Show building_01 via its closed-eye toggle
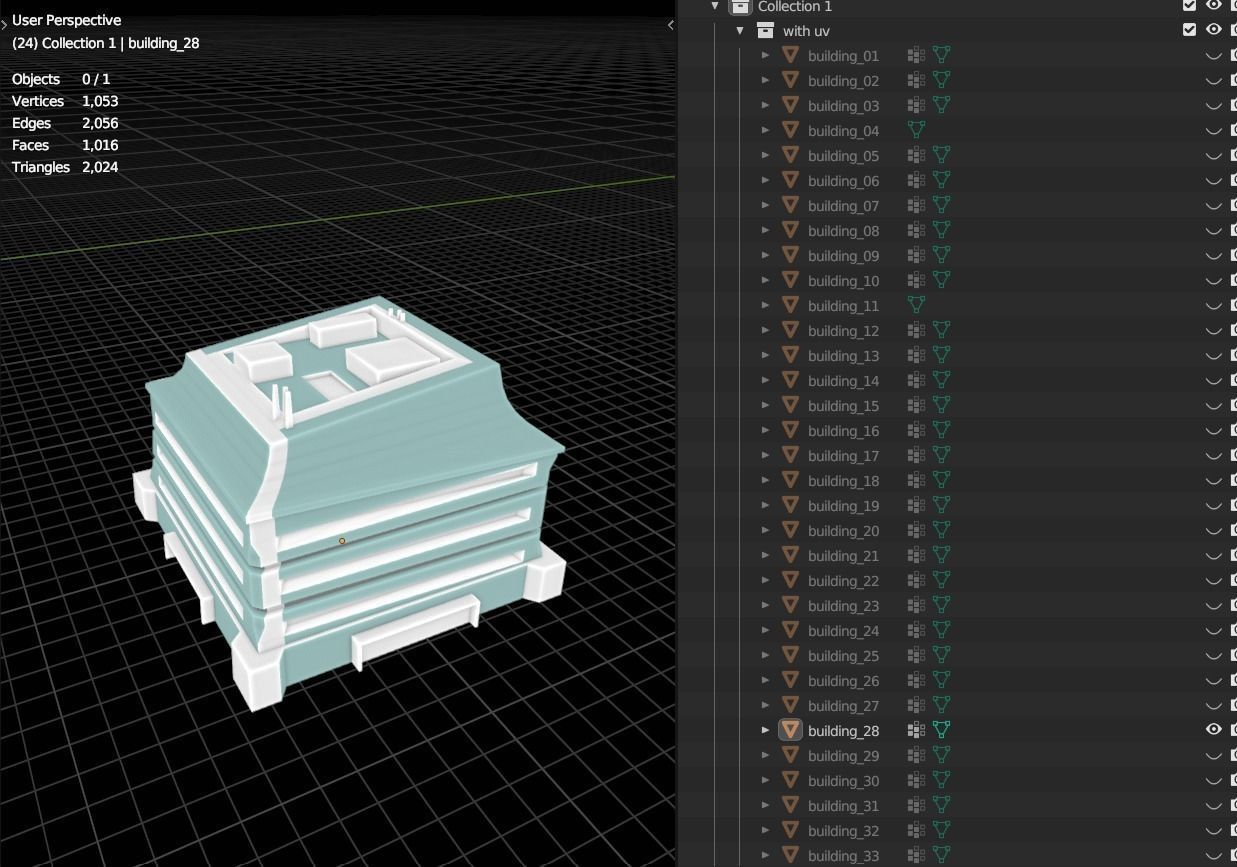1237x867 pixels. click(1214, 56)
